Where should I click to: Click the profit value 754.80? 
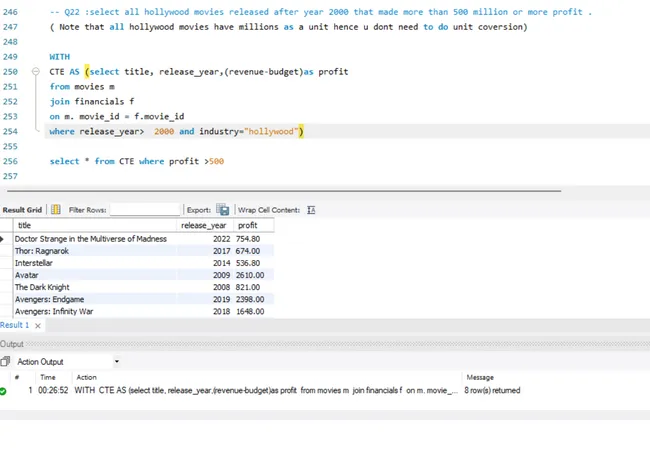(248, 239)
